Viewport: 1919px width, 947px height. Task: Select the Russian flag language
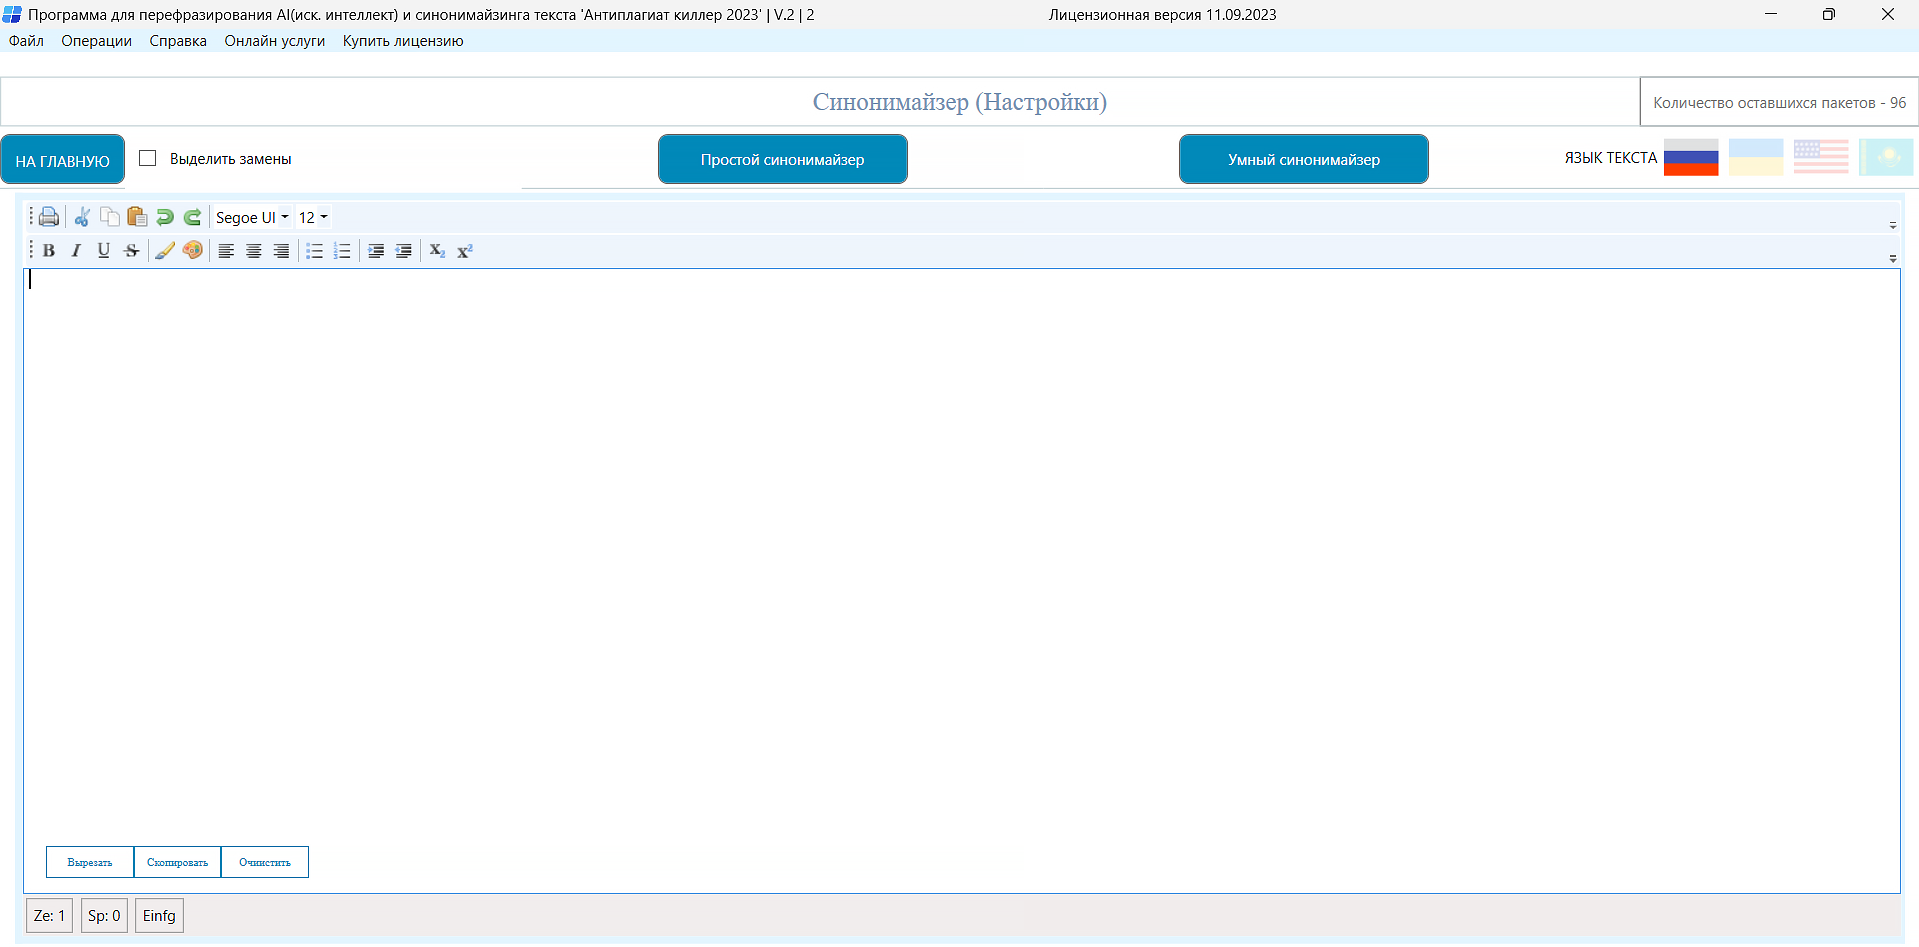tap(1691, 158)
